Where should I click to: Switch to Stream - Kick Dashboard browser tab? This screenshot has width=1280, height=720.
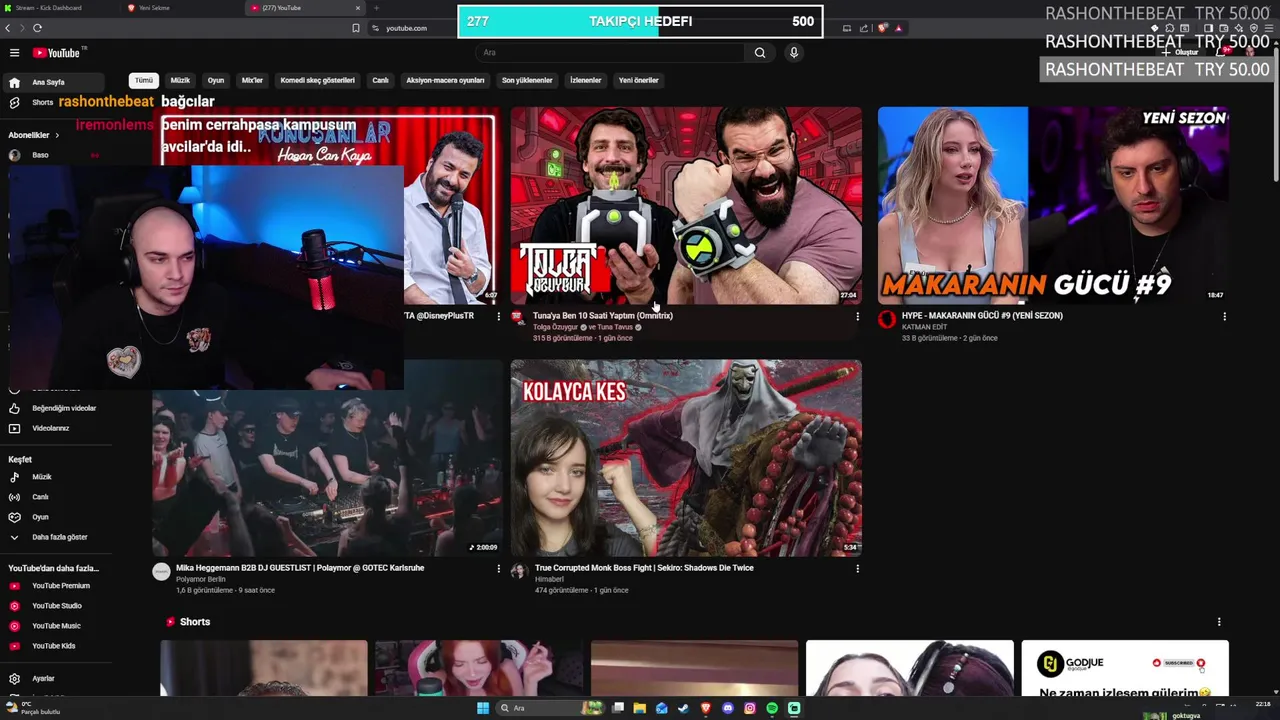58,8
